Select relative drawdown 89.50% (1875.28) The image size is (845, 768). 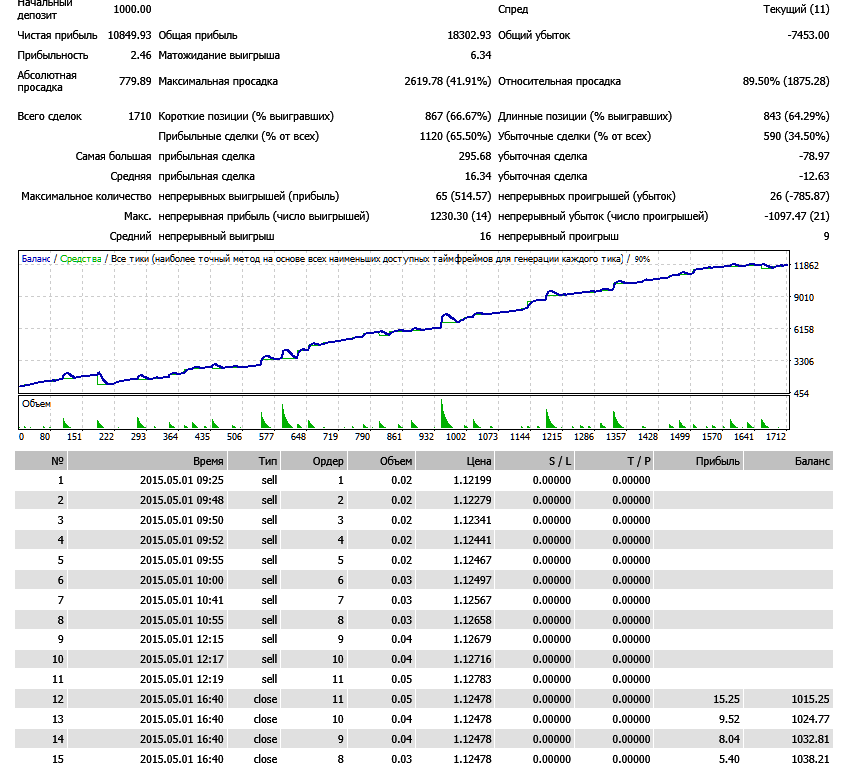786,81
